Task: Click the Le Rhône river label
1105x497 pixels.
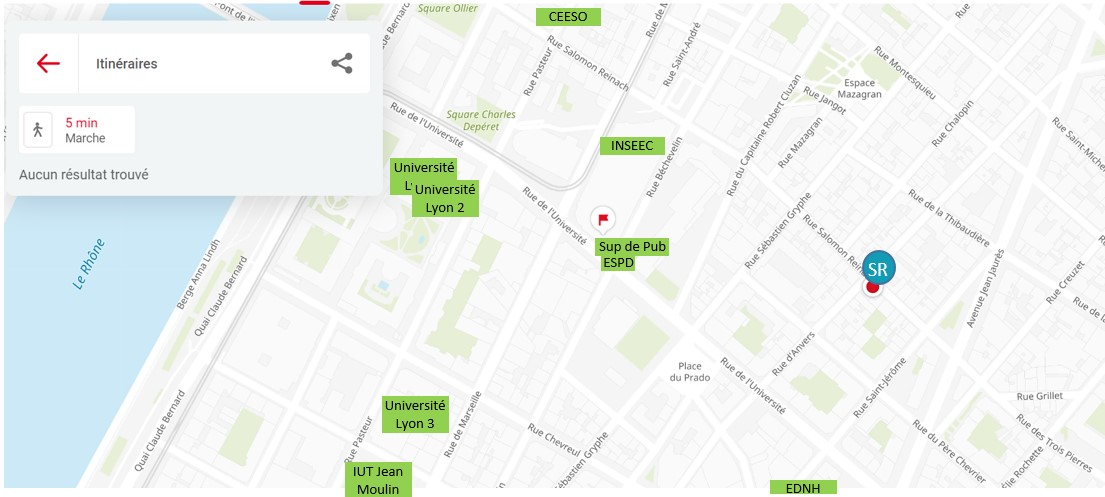Action: [x=89, y=264]
